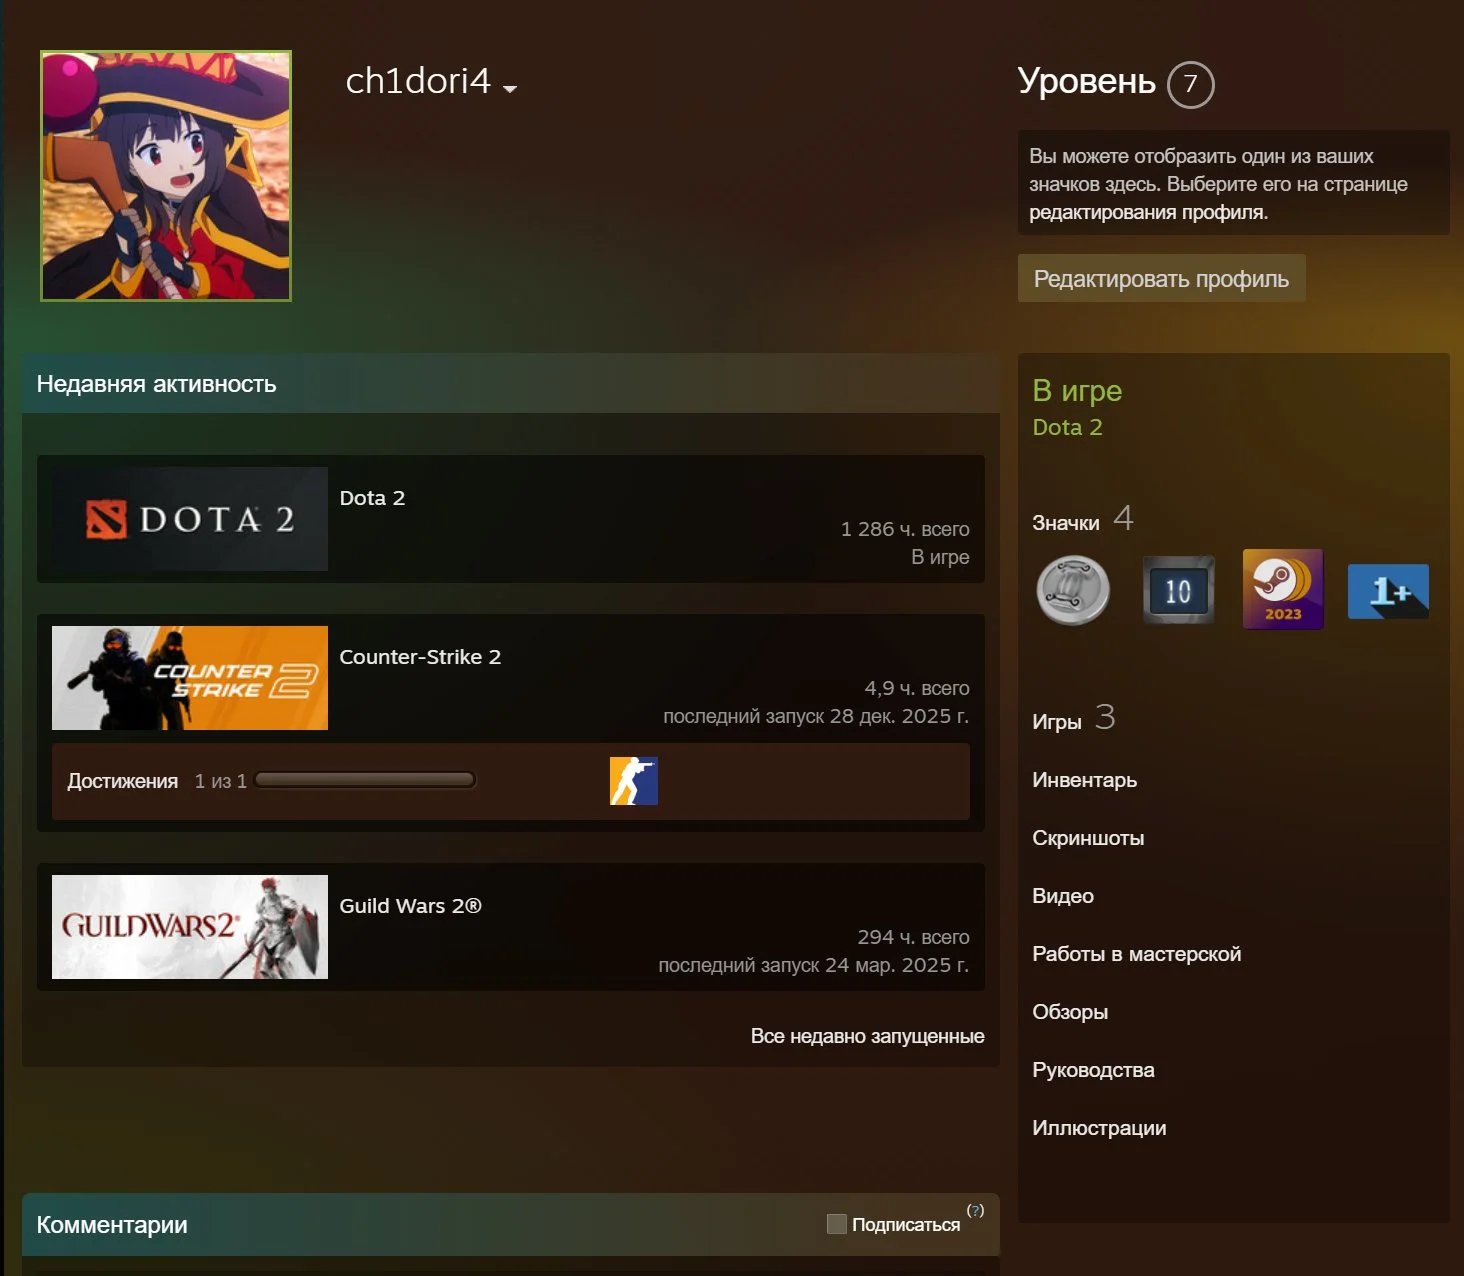Open the Инвентарь inventory page
The image size is (1464, 1276).
pyautogui.click(x=1085, y=780)
